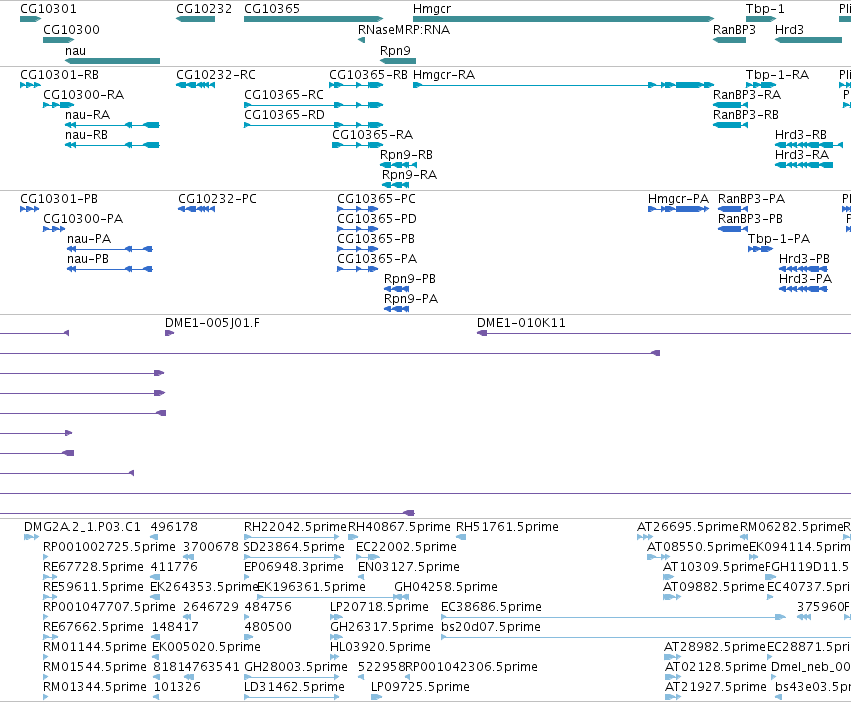Click the EC38686.5prime EST label
This screenshot has height=702, width=851.
click(x=492, y=608)
